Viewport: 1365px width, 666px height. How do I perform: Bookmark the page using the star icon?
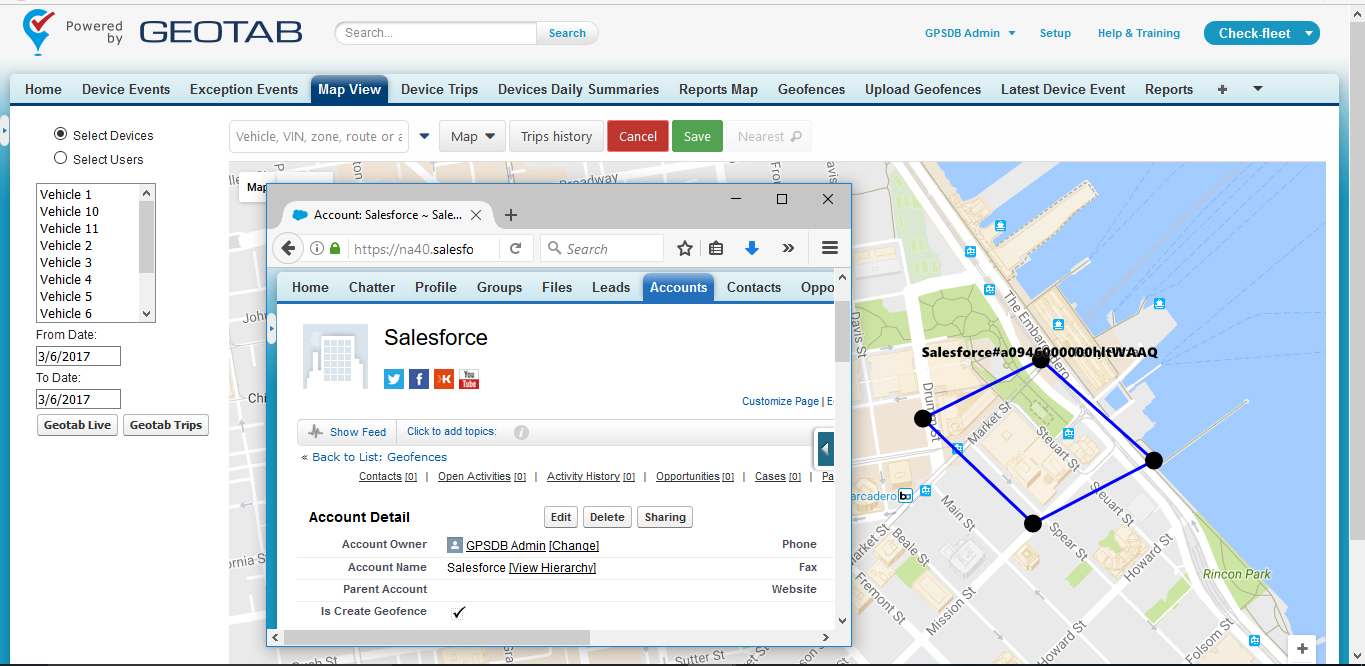684,248
